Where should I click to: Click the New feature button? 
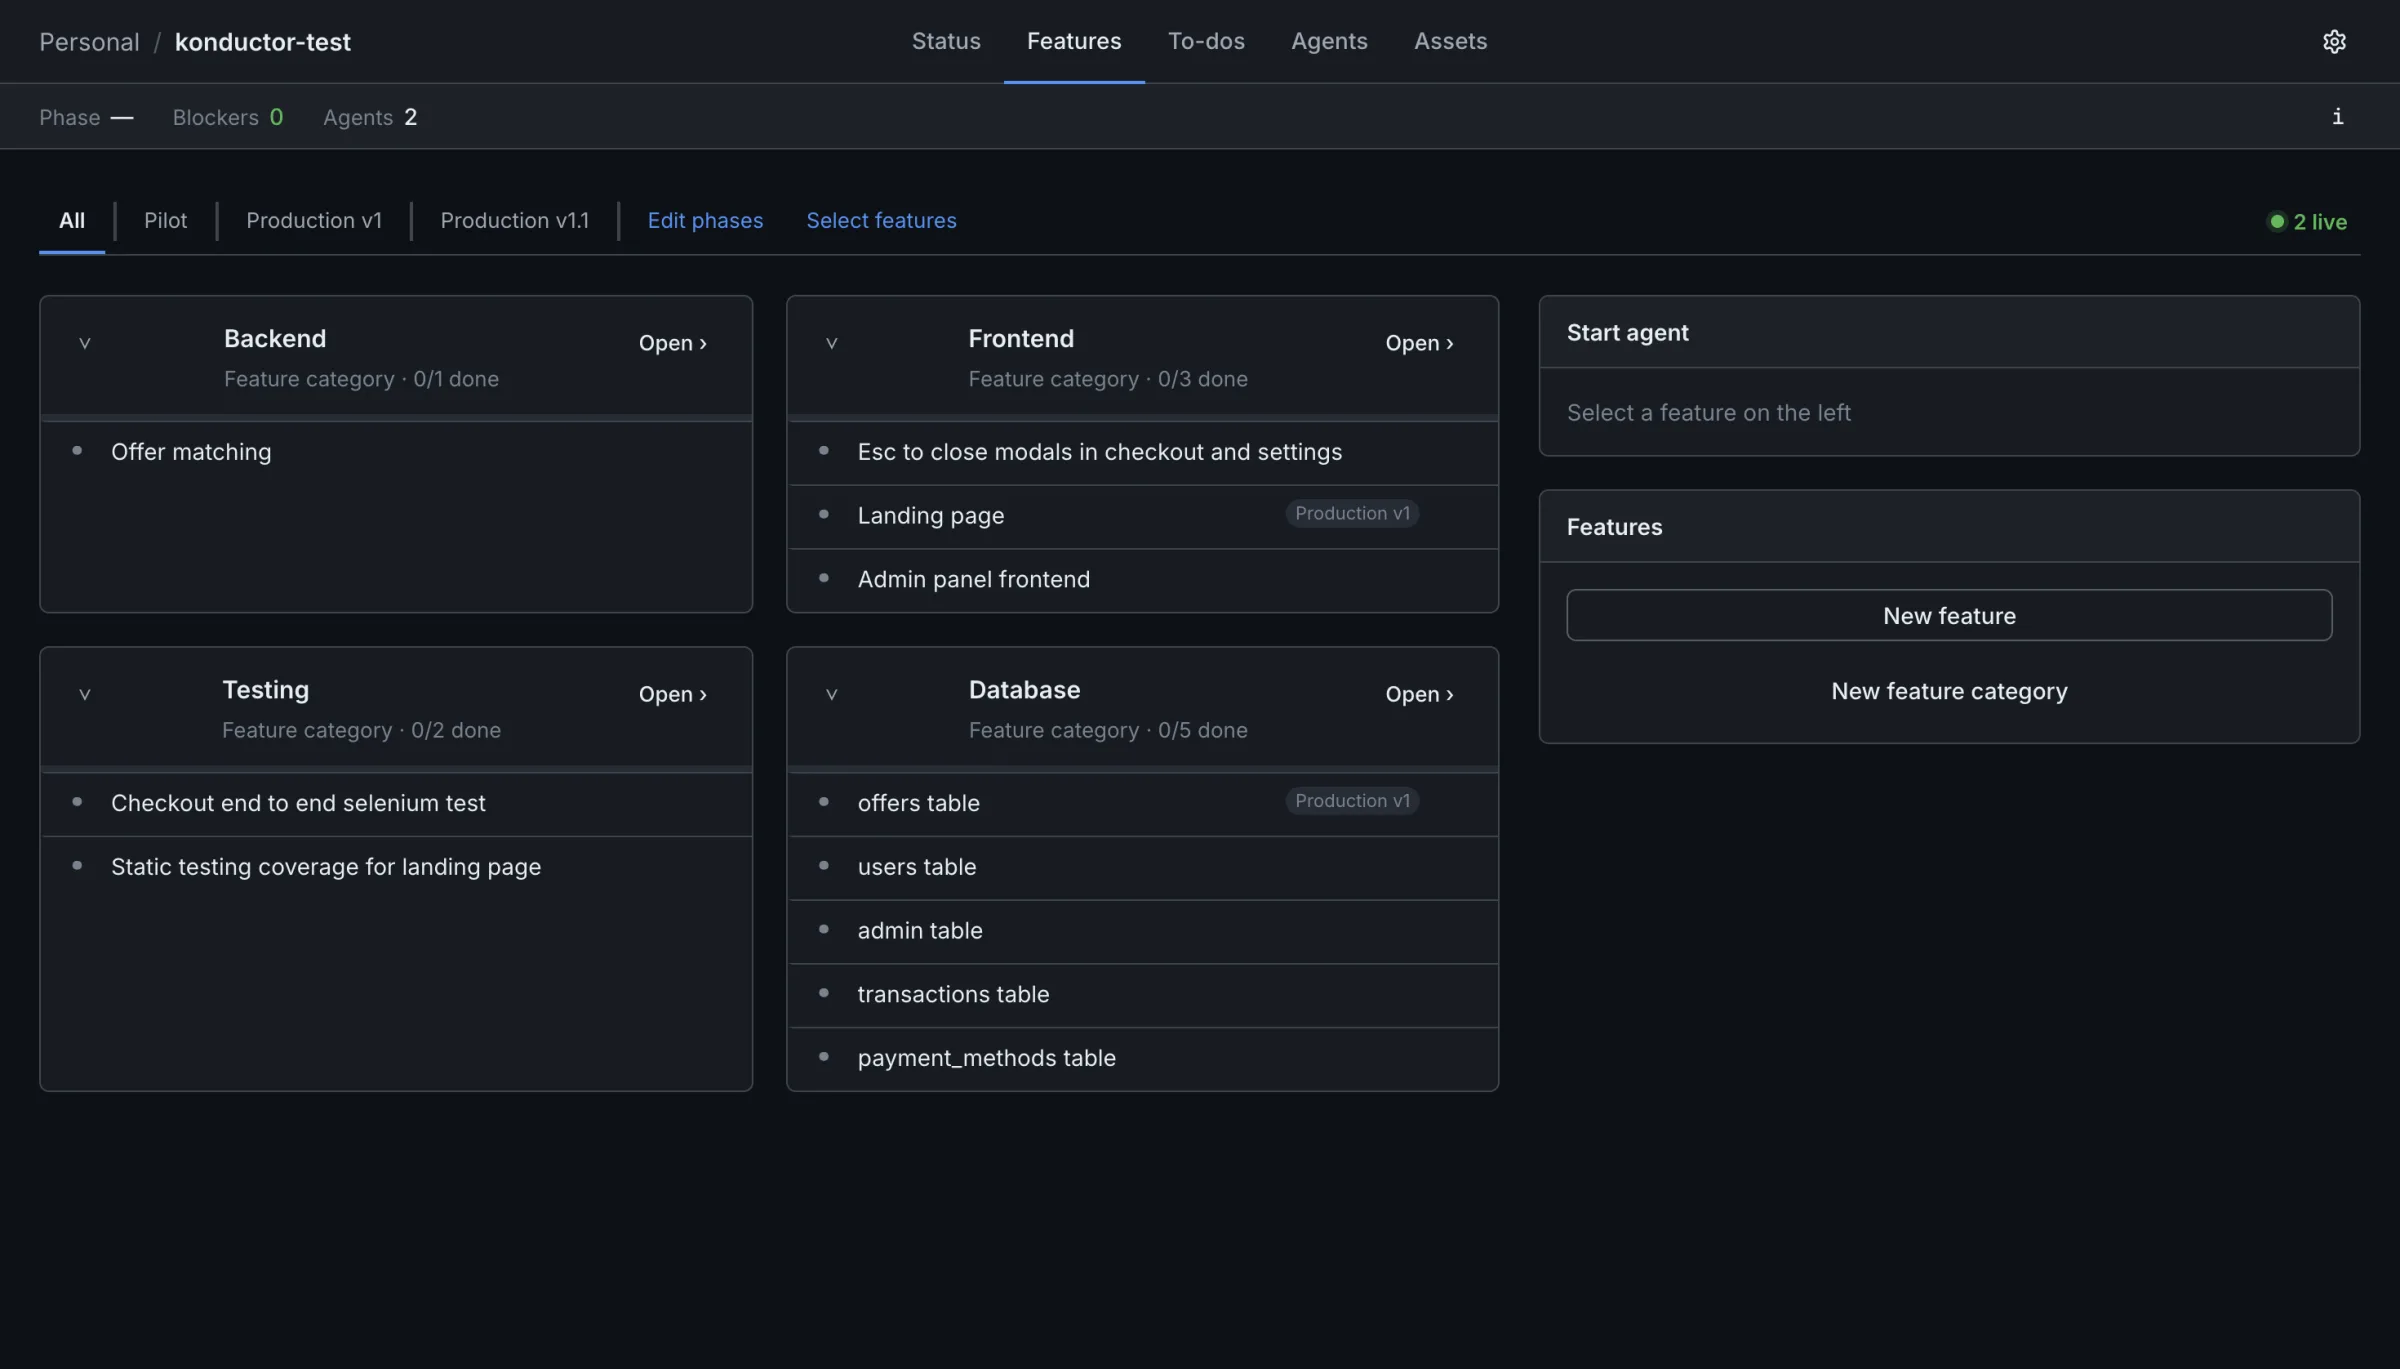point(1949,615)
